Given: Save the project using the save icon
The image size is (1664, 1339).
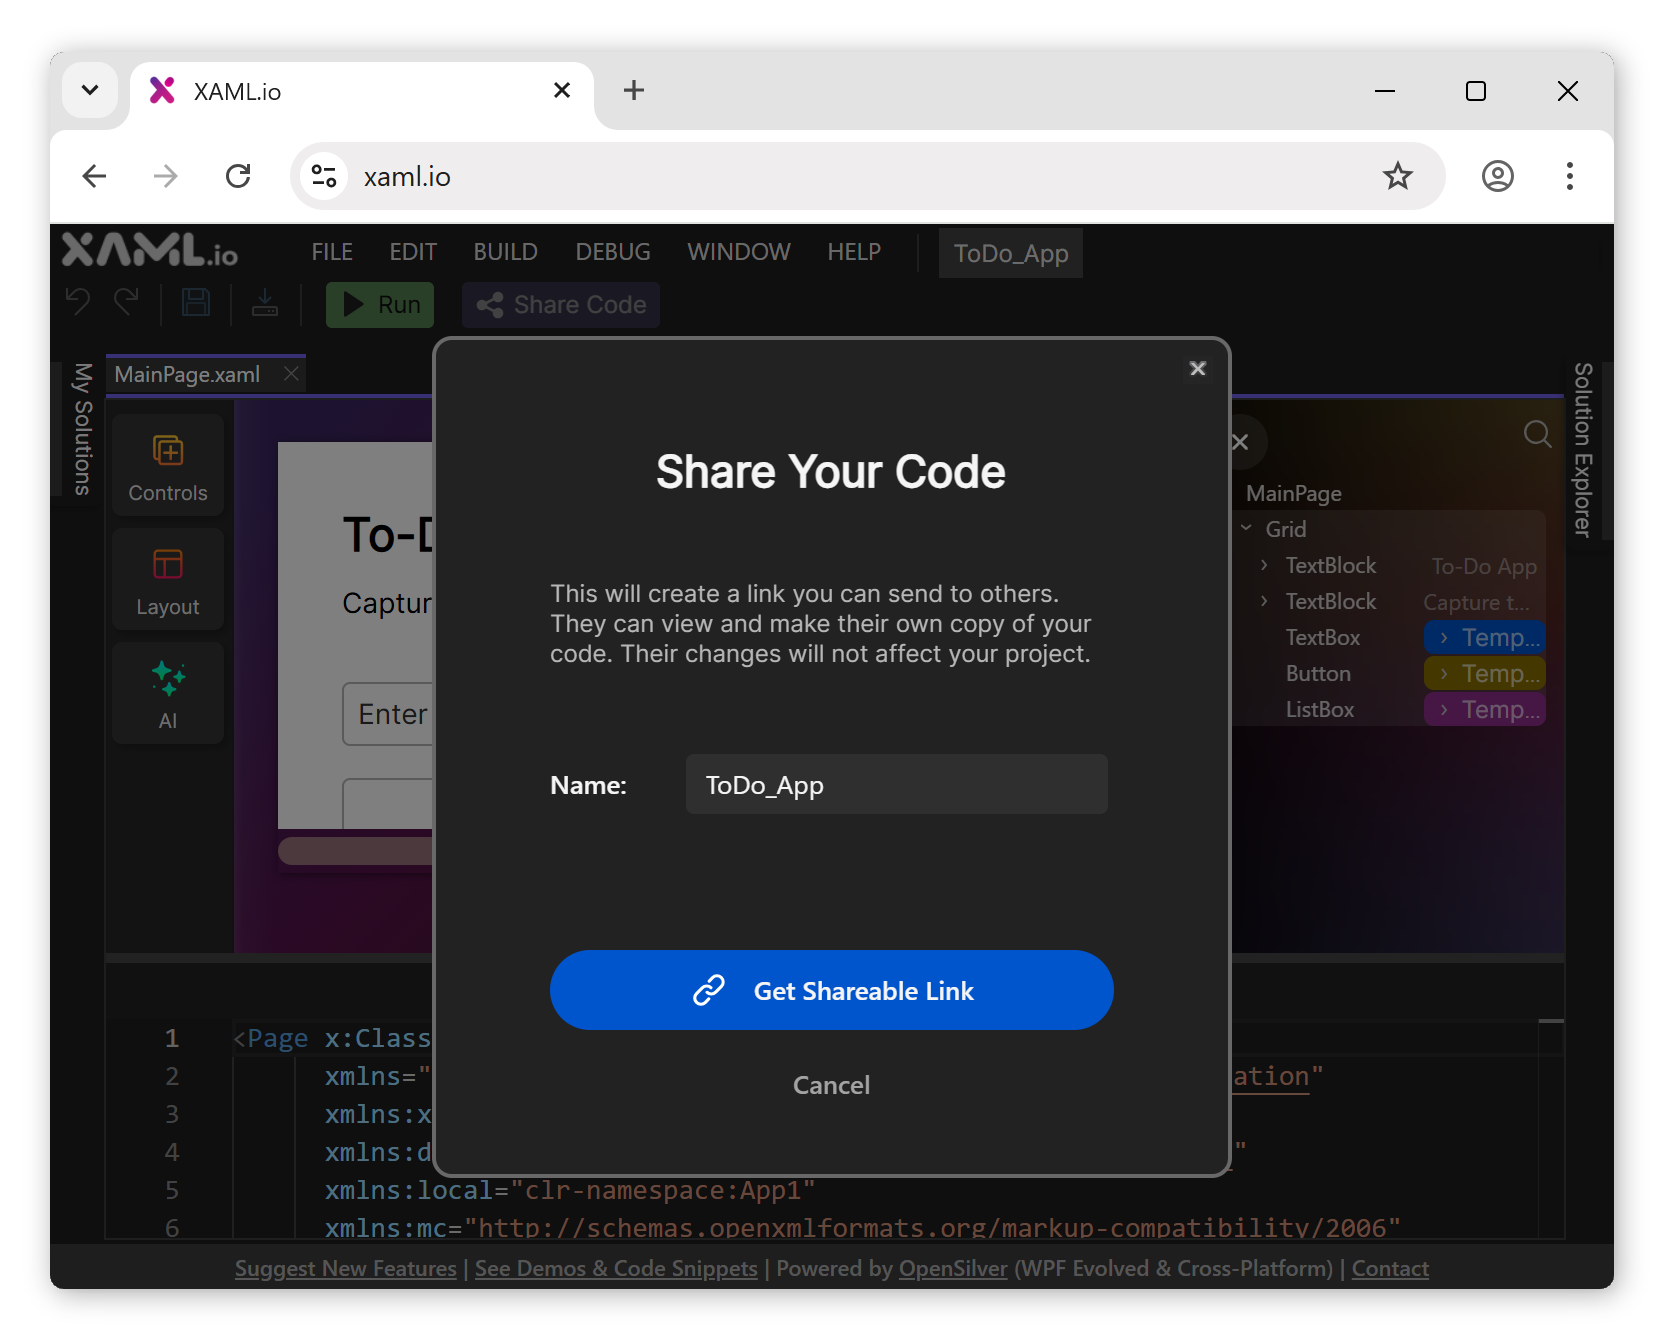Looking at the screenshot, I should 196,302.
